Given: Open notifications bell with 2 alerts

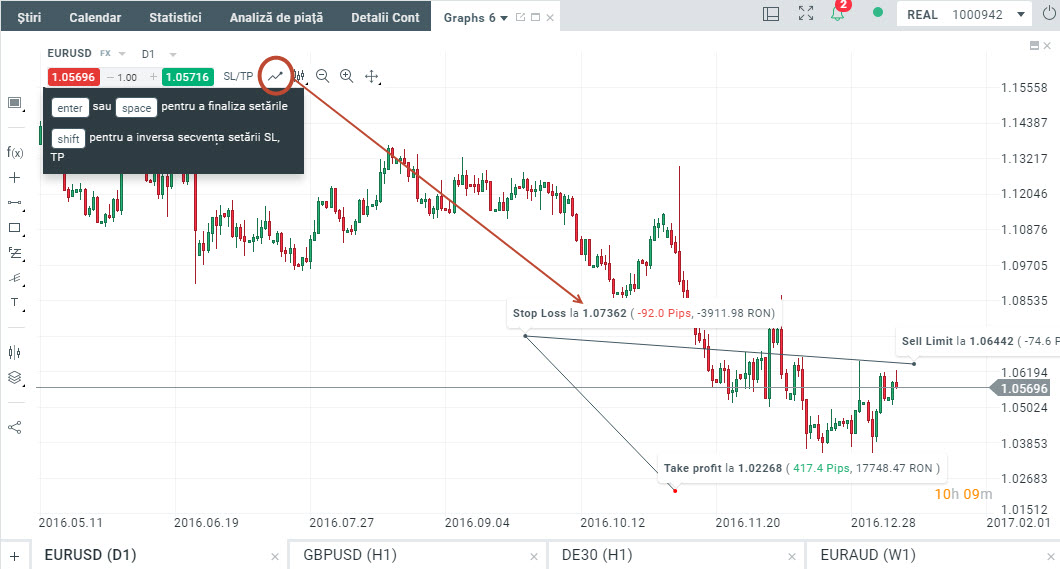Looking at the screenshot, I should coord(838,11).
